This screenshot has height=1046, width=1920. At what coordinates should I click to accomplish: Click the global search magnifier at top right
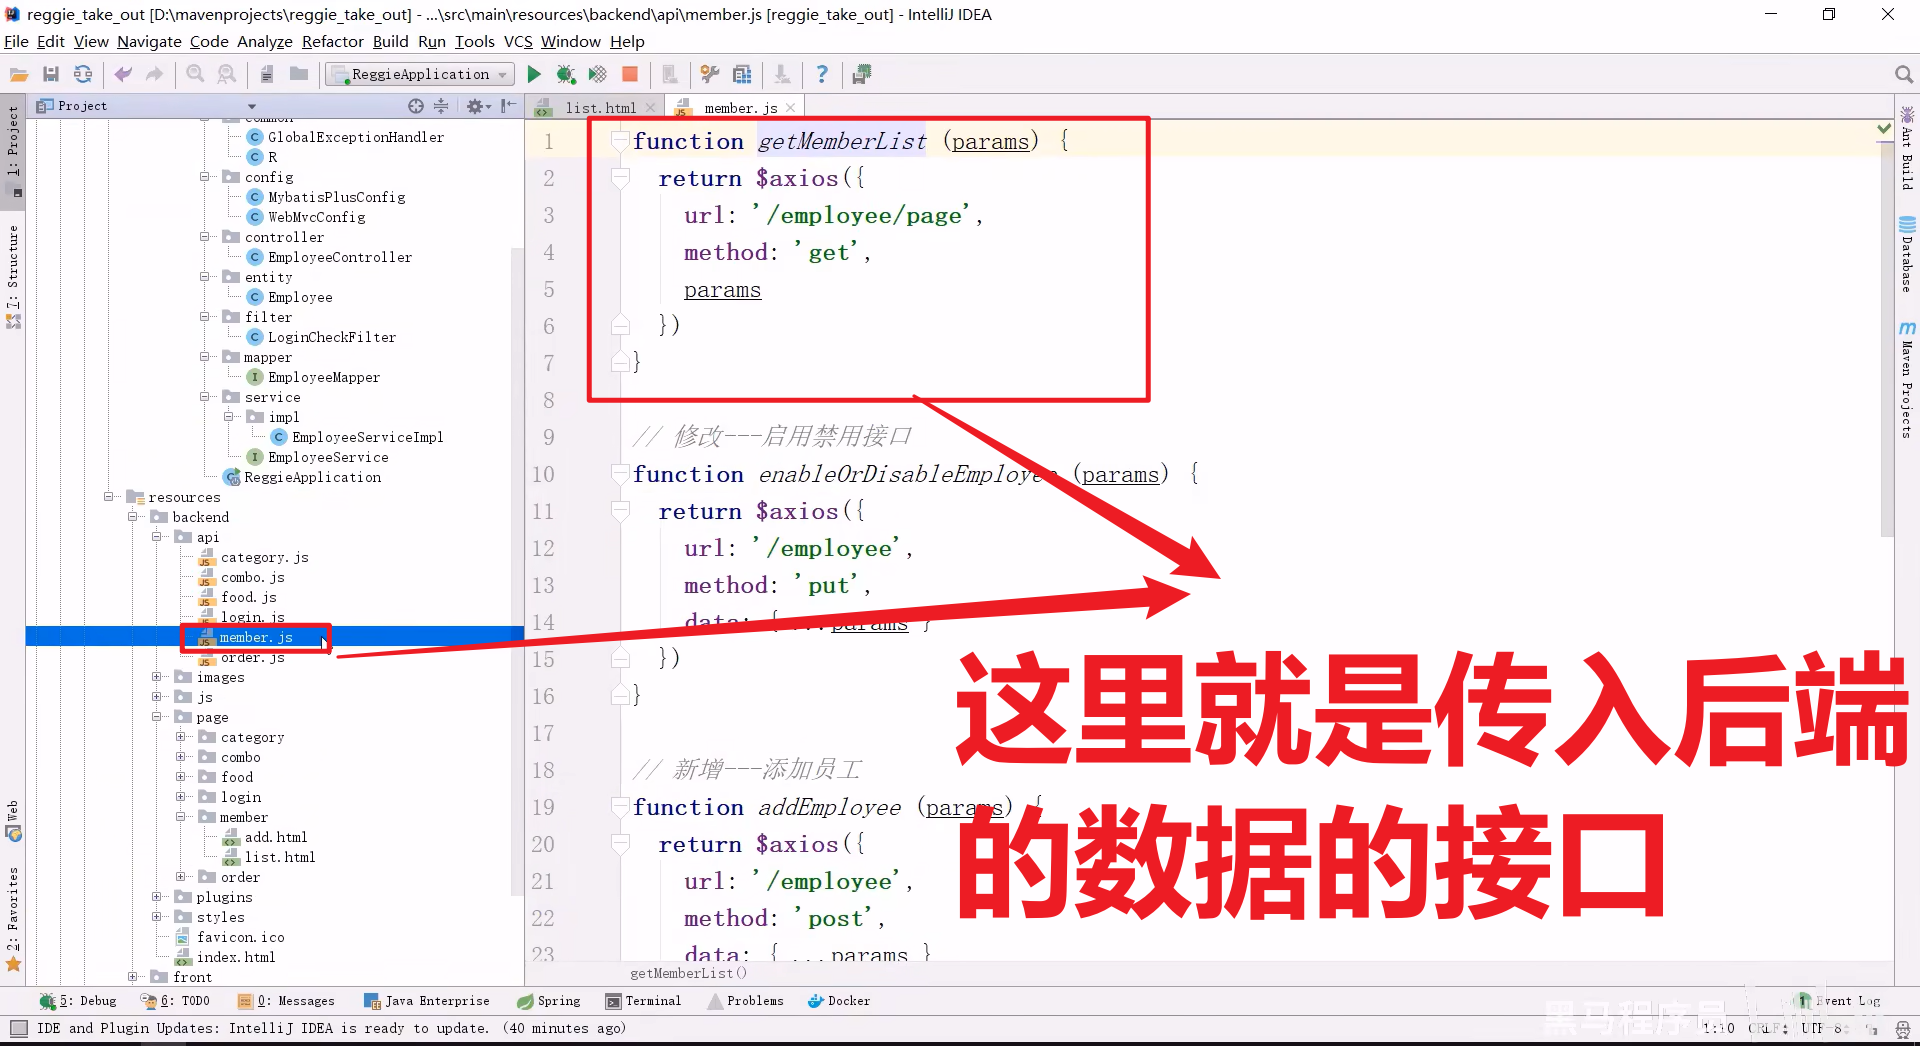coord(1904,75)
